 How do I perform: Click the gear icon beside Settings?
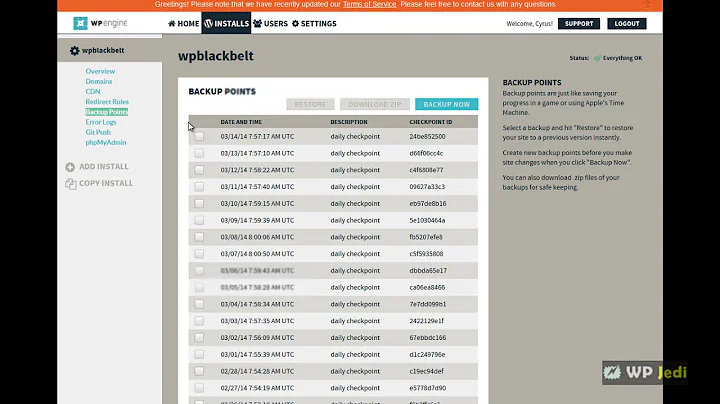click(295, 23)
